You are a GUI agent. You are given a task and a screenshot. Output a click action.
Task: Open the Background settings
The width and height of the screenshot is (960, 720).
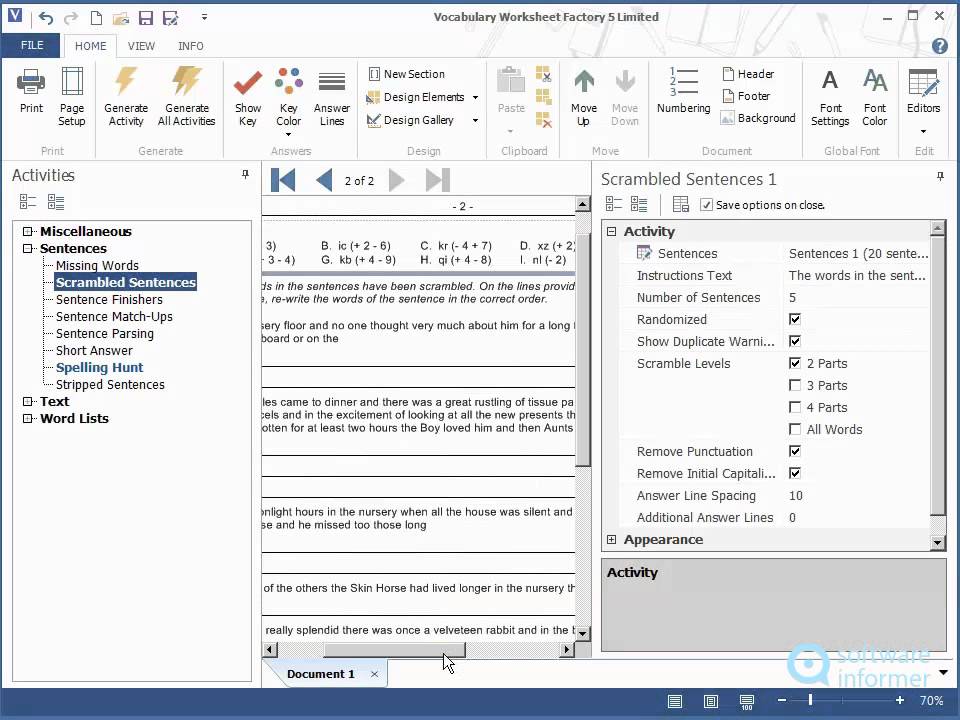point(758,118)
